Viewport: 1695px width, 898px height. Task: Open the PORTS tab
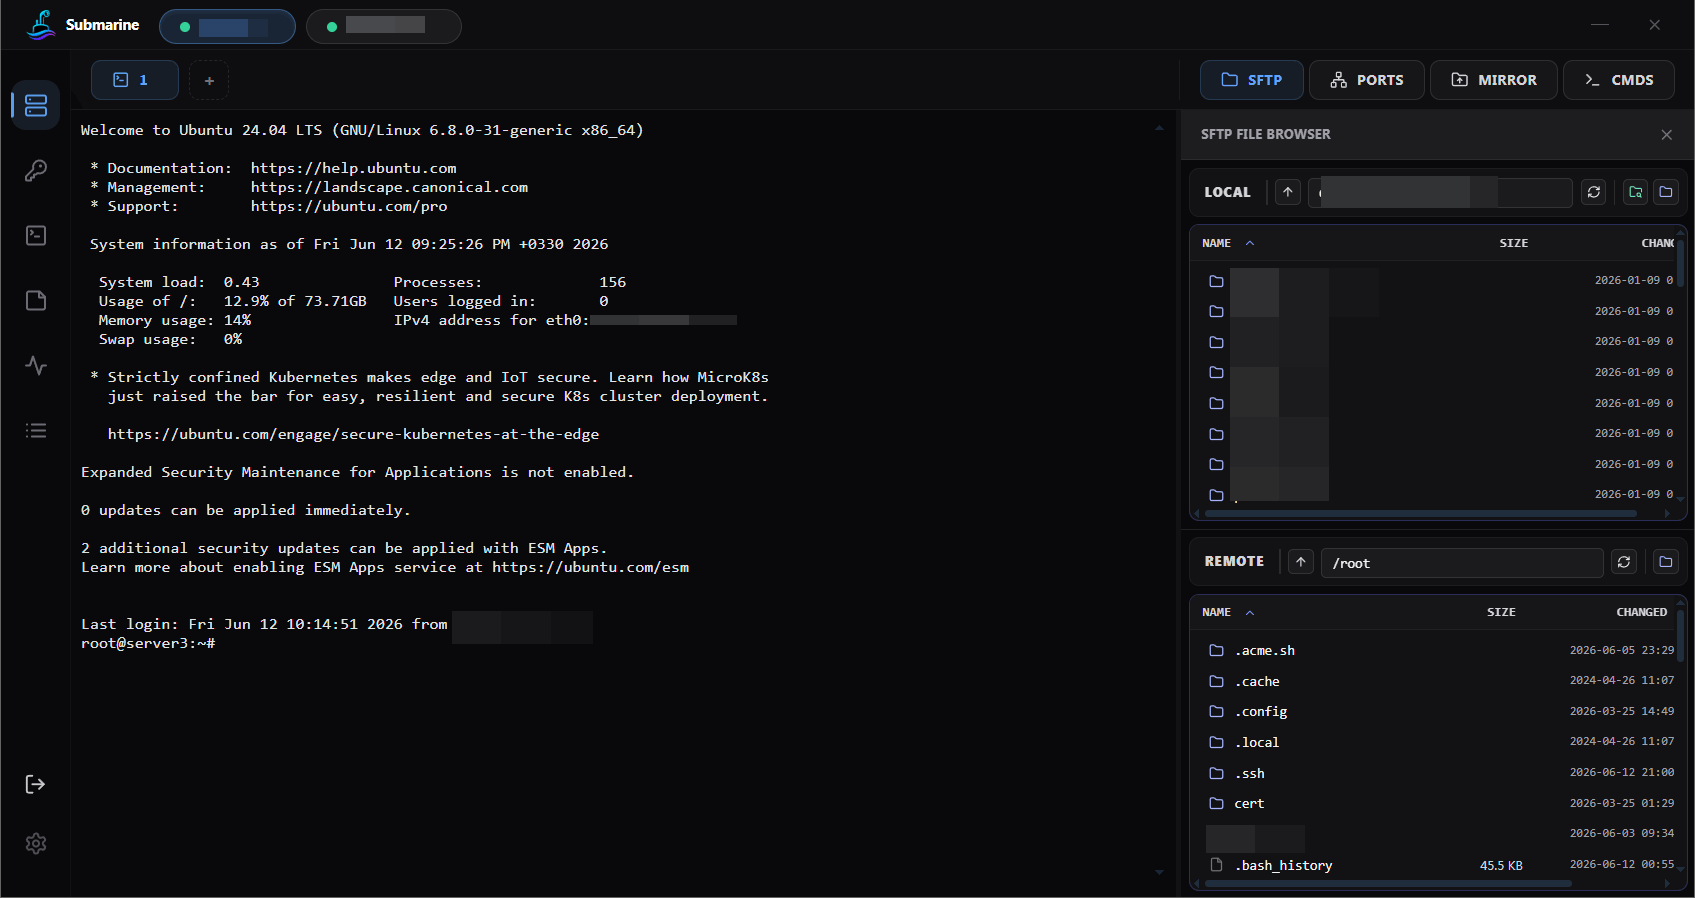[x=1367, y=80]
